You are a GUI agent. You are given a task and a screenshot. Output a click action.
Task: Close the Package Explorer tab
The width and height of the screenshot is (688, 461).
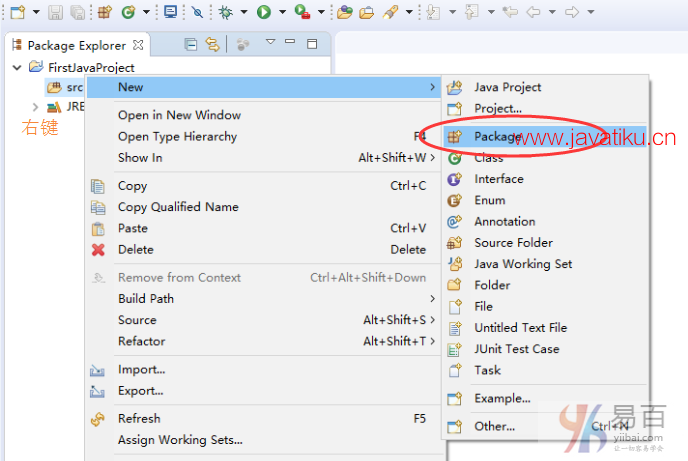(x=139, y=44)
